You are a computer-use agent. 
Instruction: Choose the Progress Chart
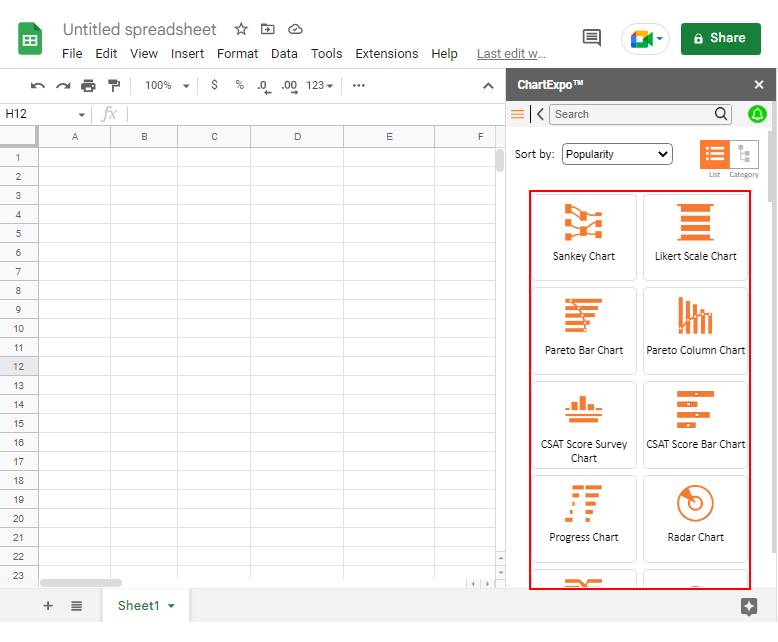tap(584, 519)
